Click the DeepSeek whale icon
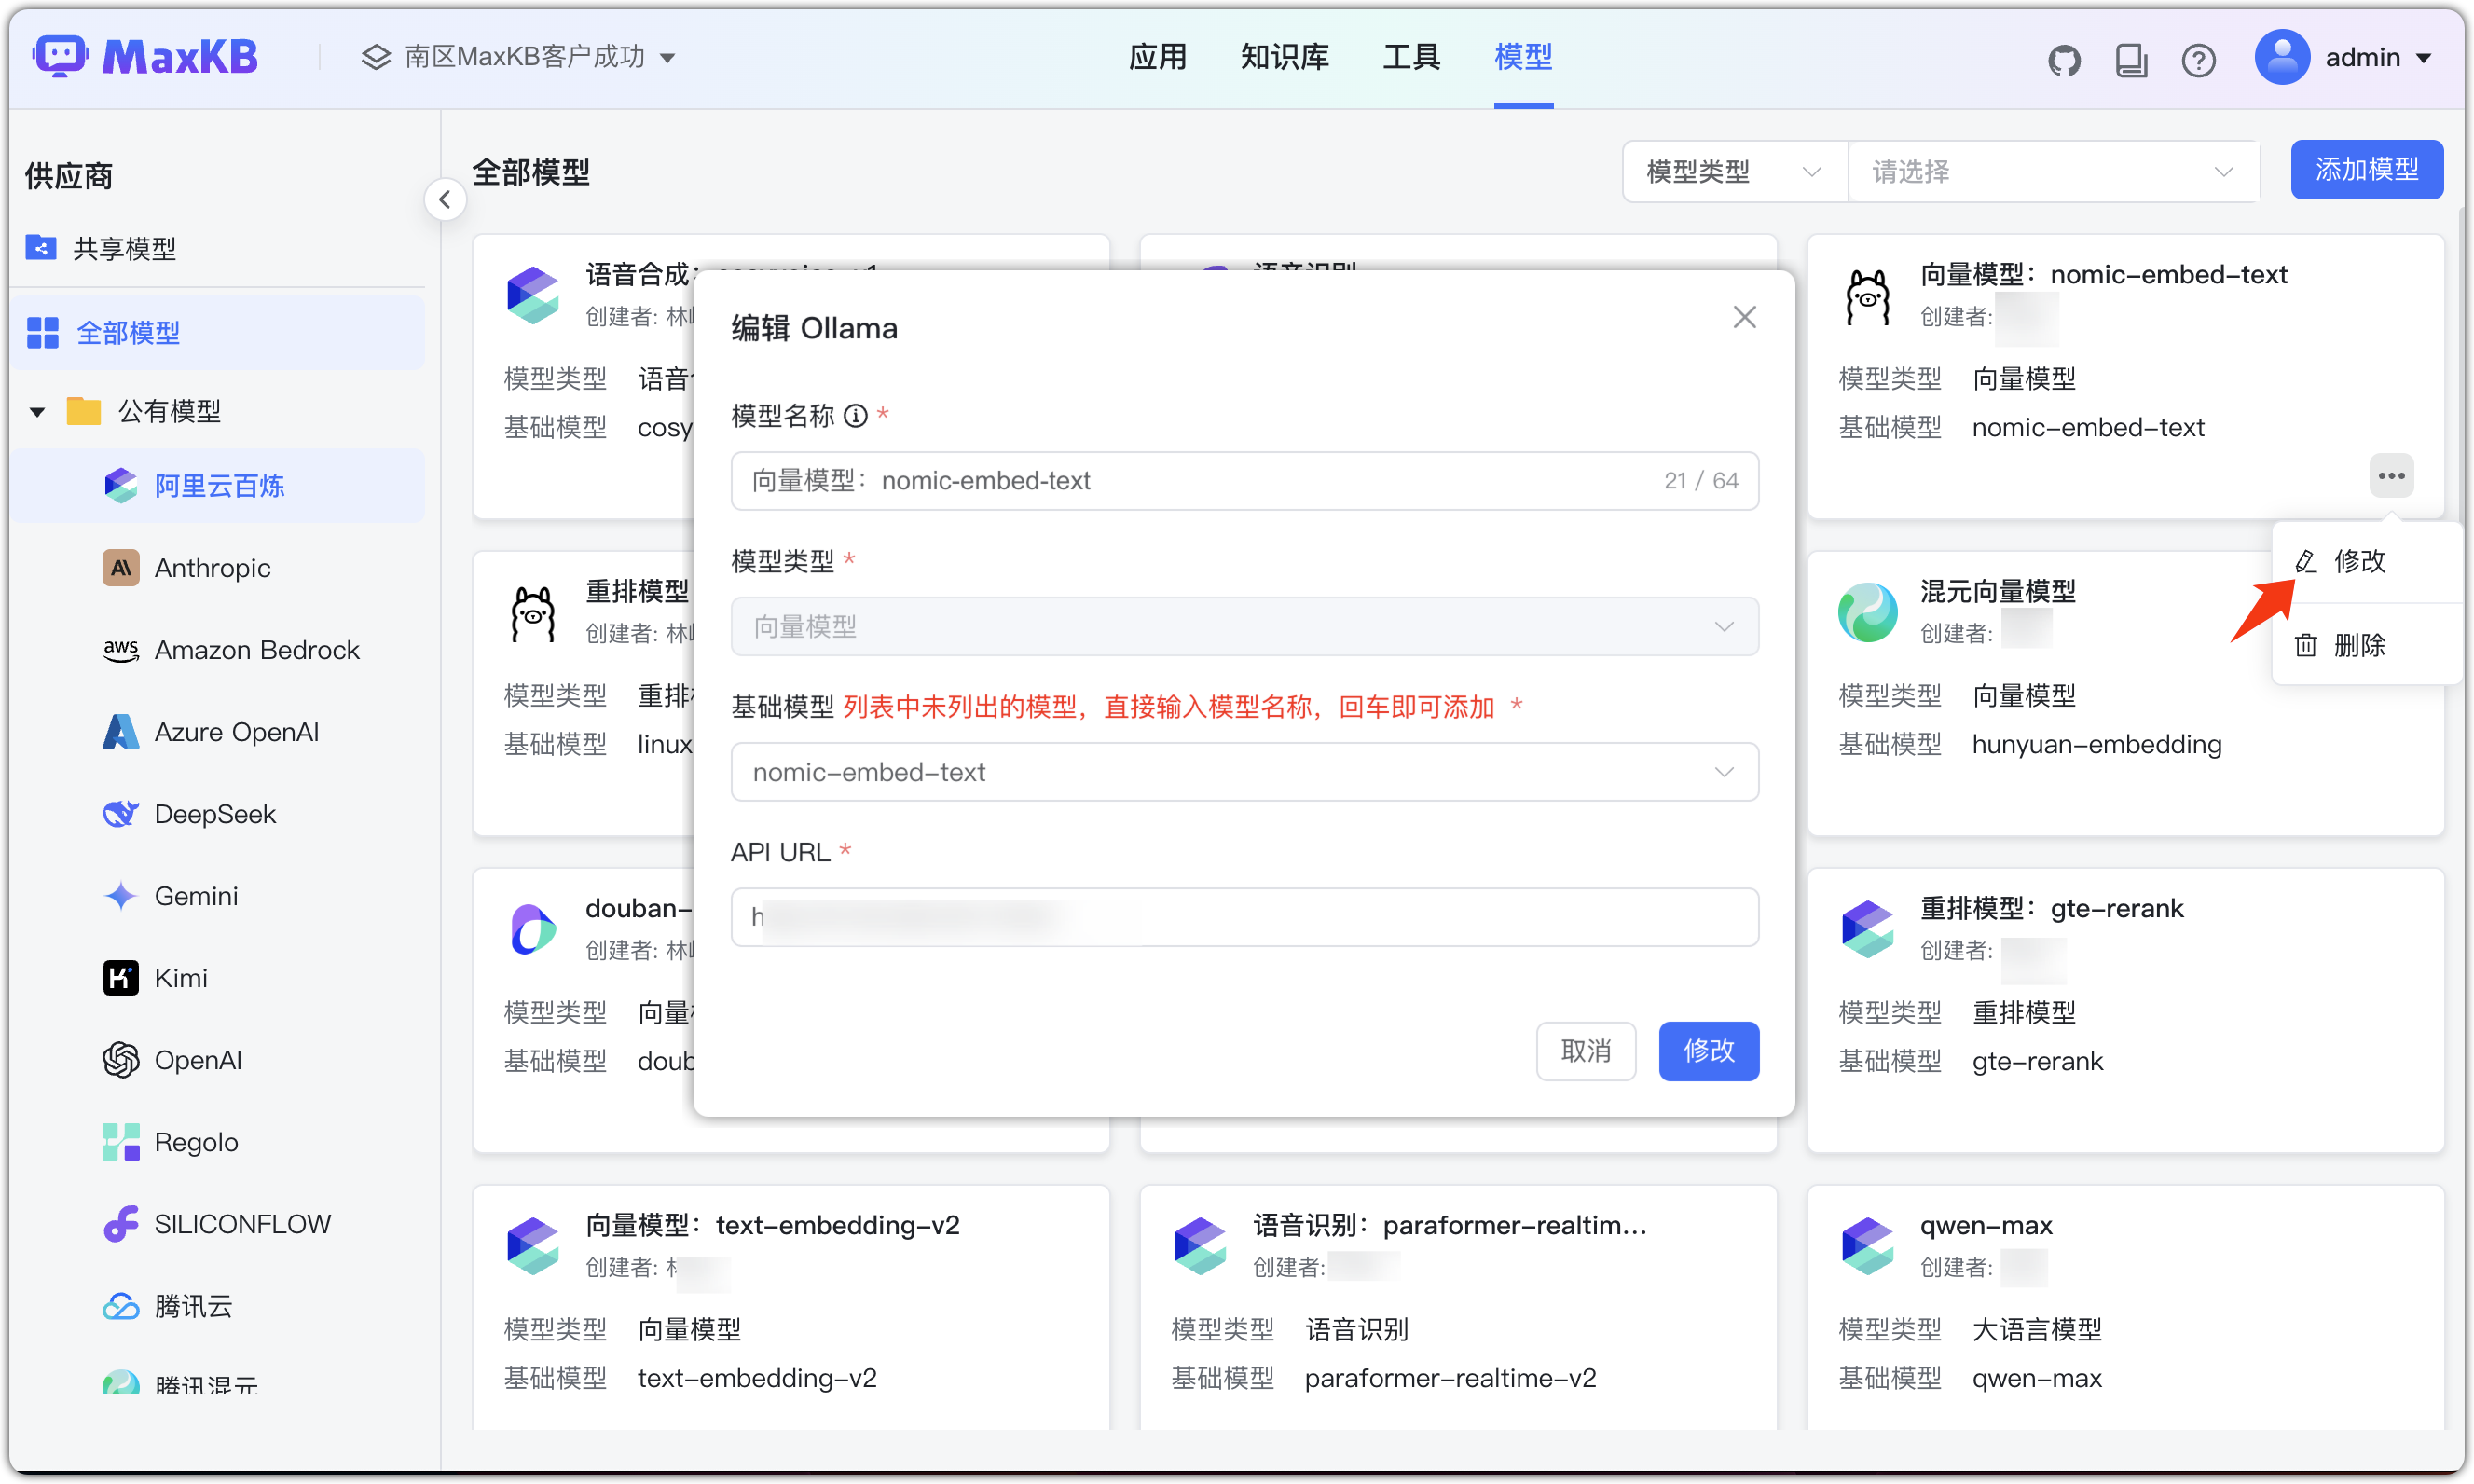 tap(121, 814)
